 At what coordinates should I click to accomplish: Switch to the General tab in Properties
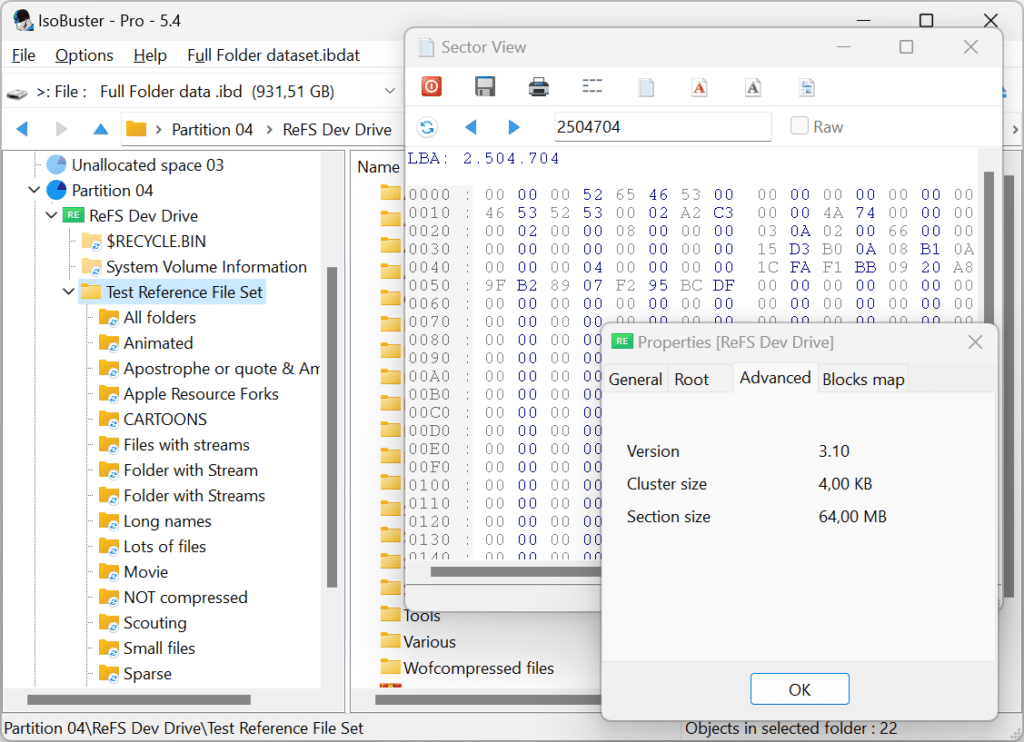click(x=635, y=379)
